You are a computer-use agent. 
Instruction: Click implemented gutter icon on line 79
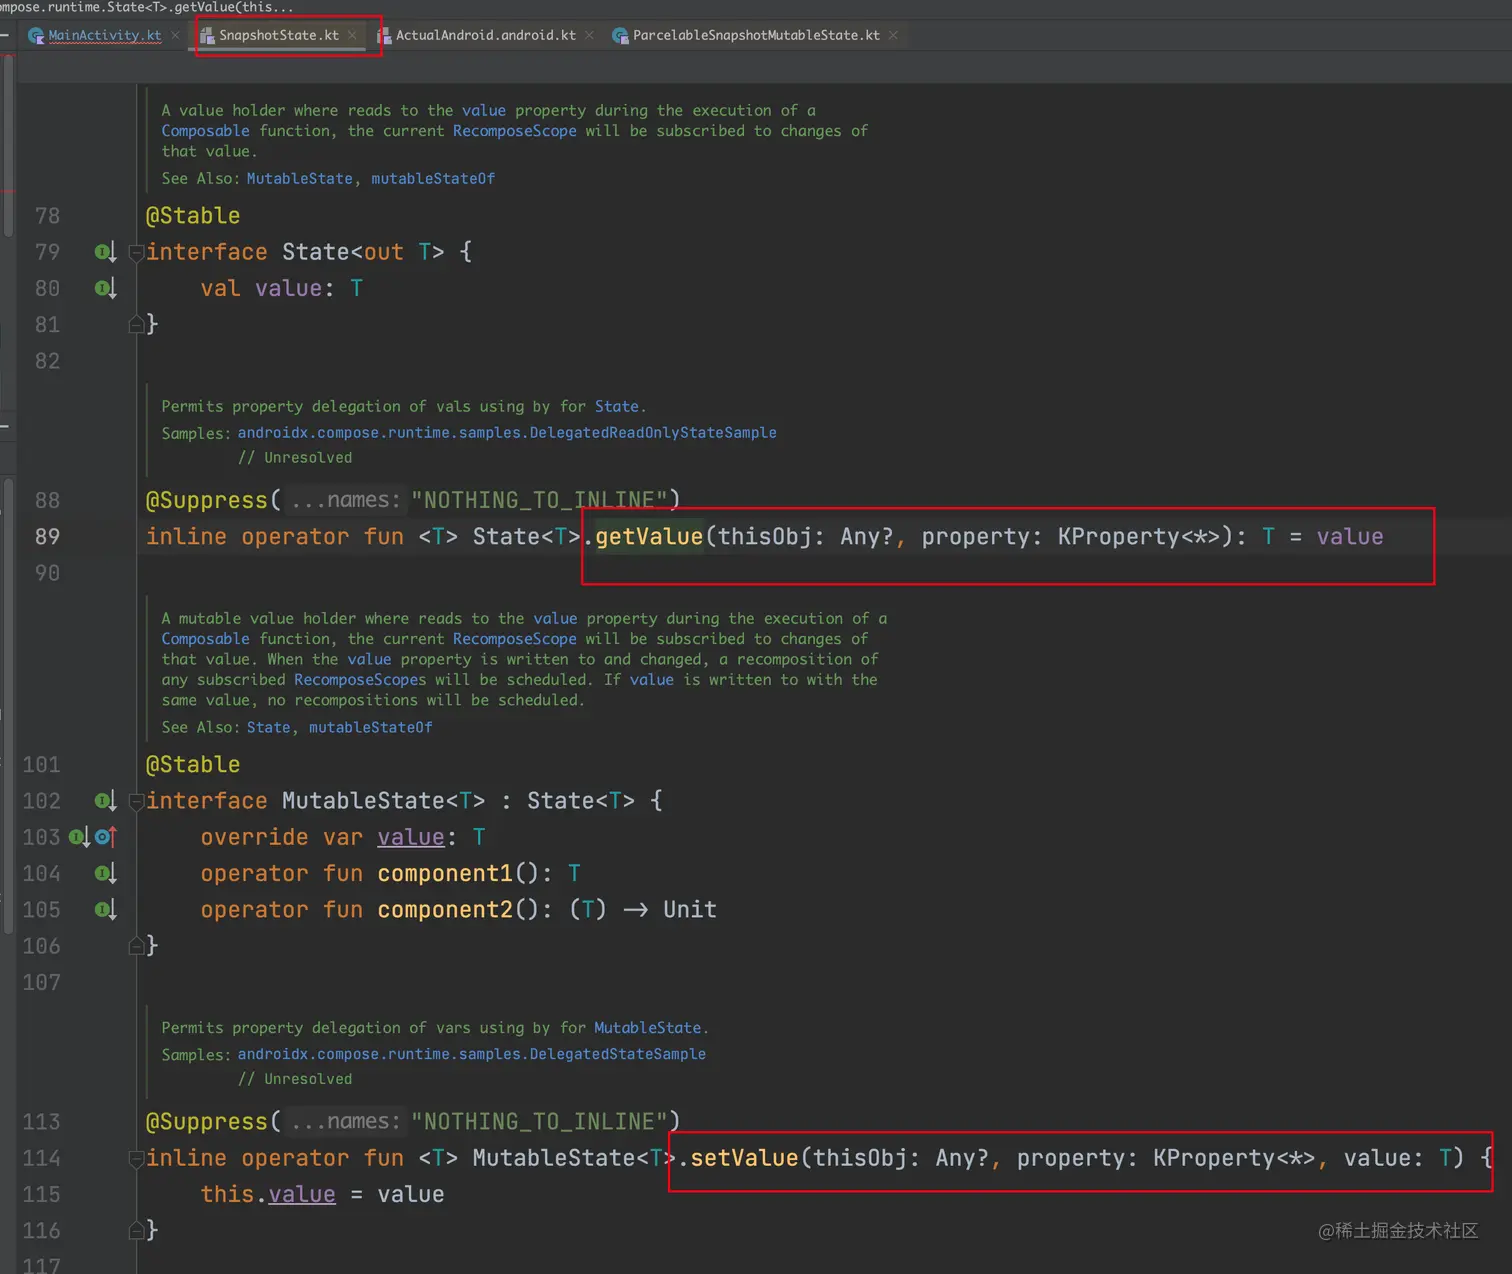click(105, 252)
